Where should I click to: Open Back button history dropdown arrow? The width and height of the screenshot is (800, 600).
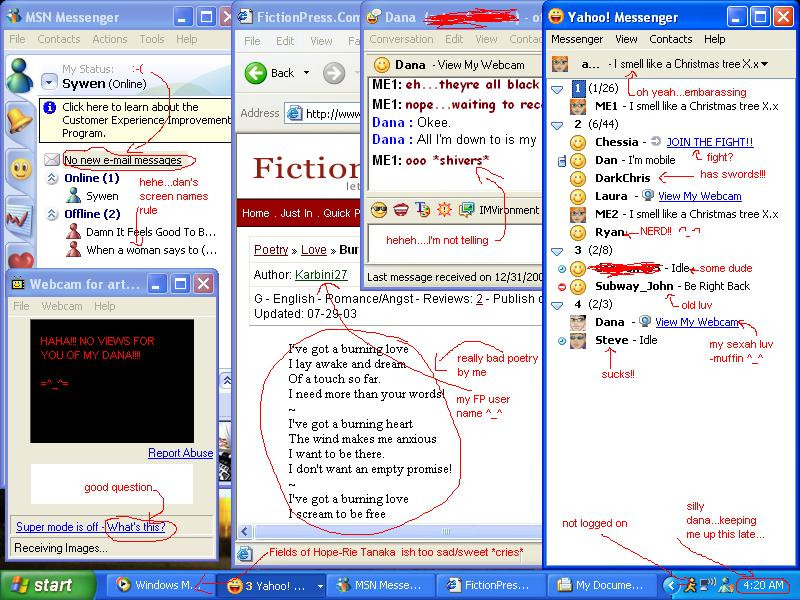coord(306,73)
